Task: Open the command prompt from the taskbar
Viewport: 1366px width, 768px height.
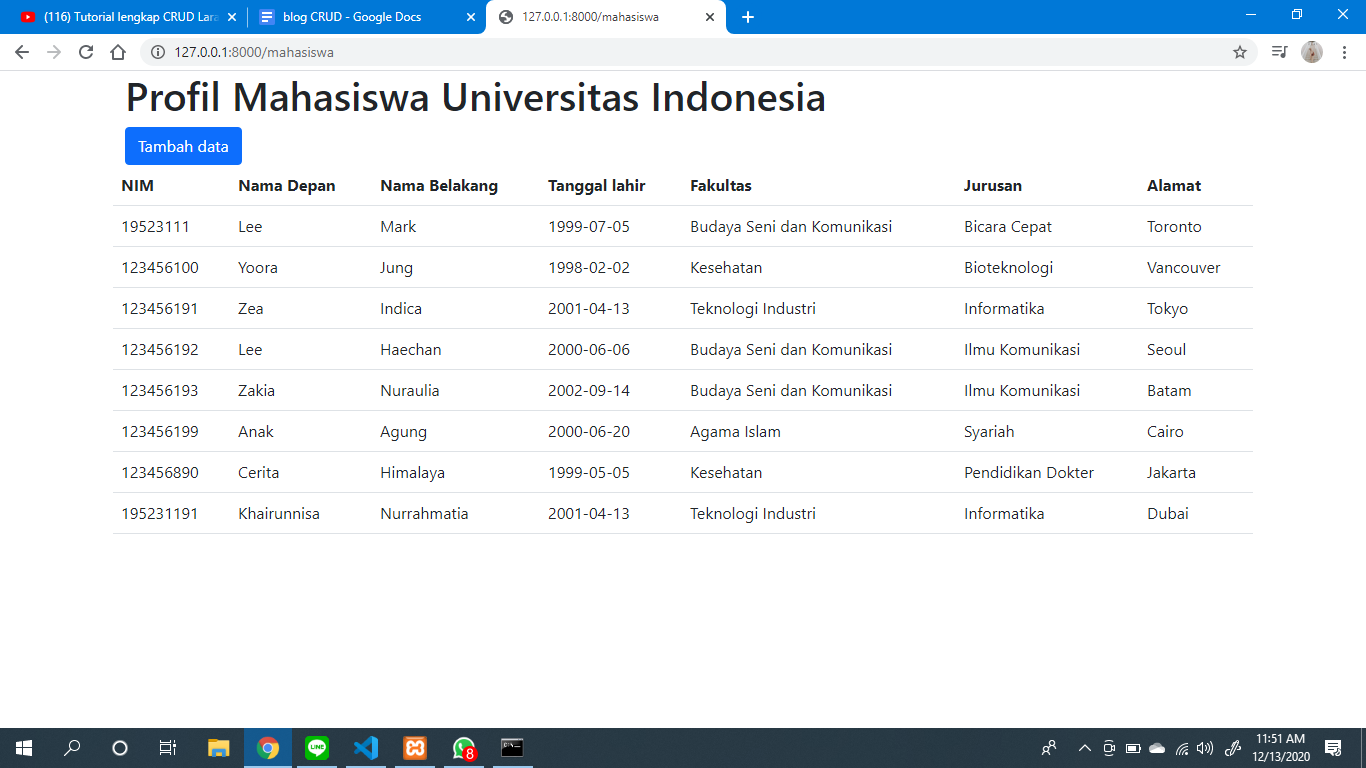Action: (x=512, y=747)
